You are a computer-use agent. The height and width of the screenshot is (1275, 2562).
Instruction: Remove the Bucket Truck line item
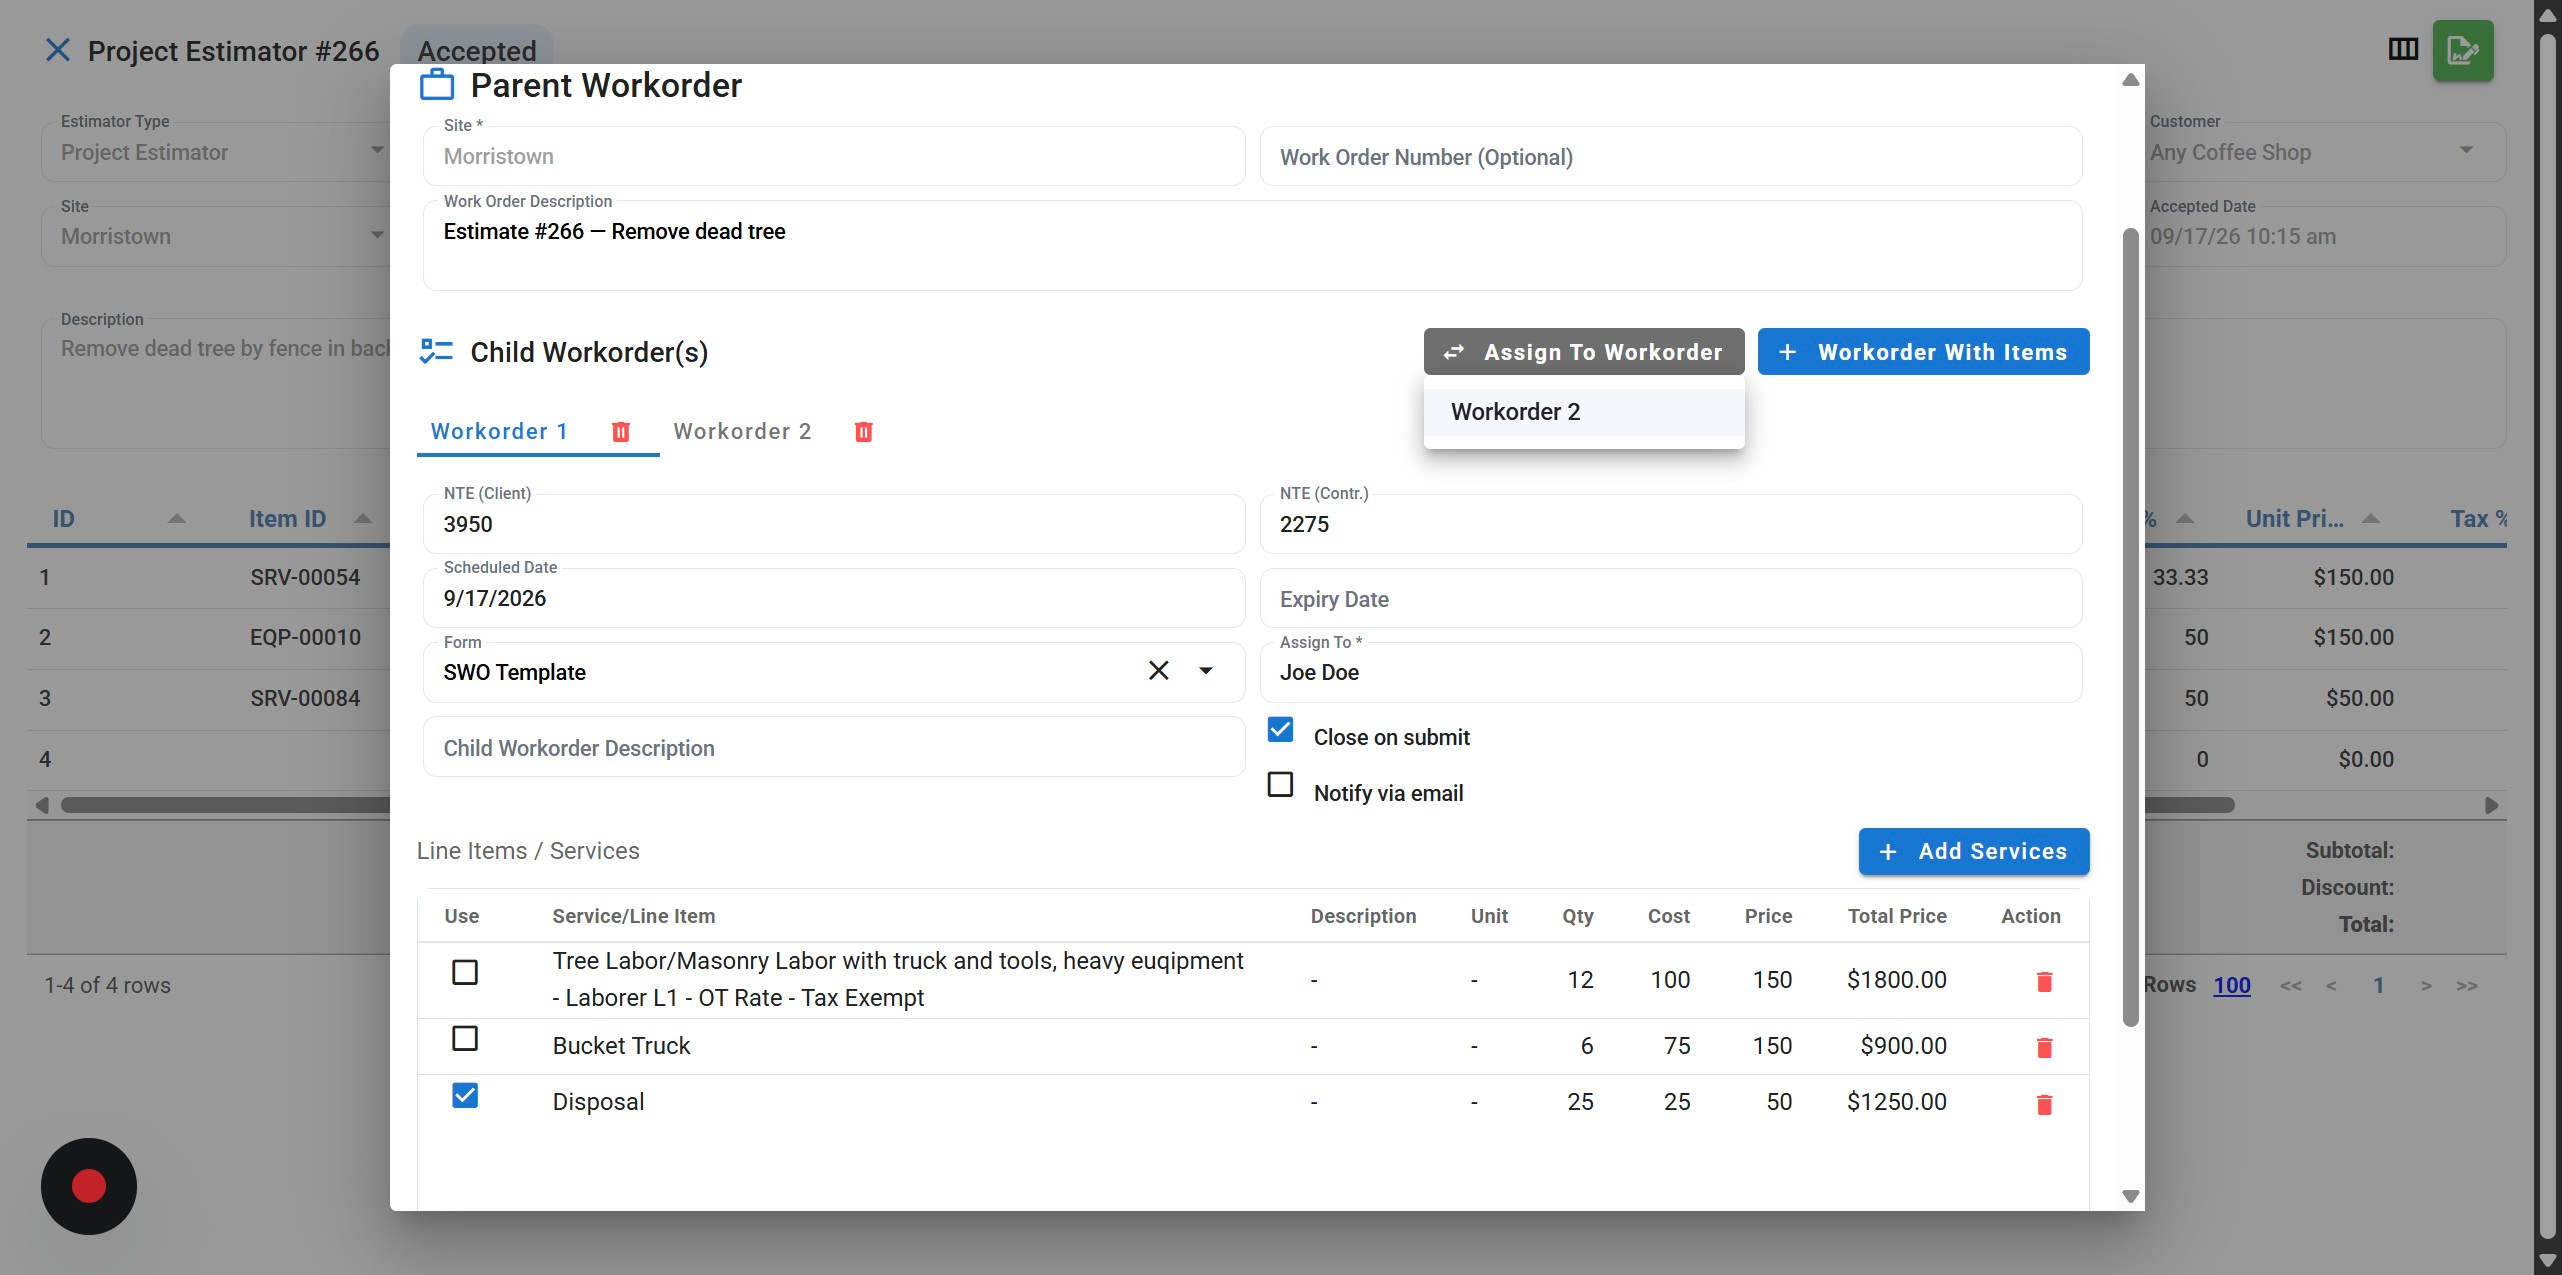pos(2044,1047)
